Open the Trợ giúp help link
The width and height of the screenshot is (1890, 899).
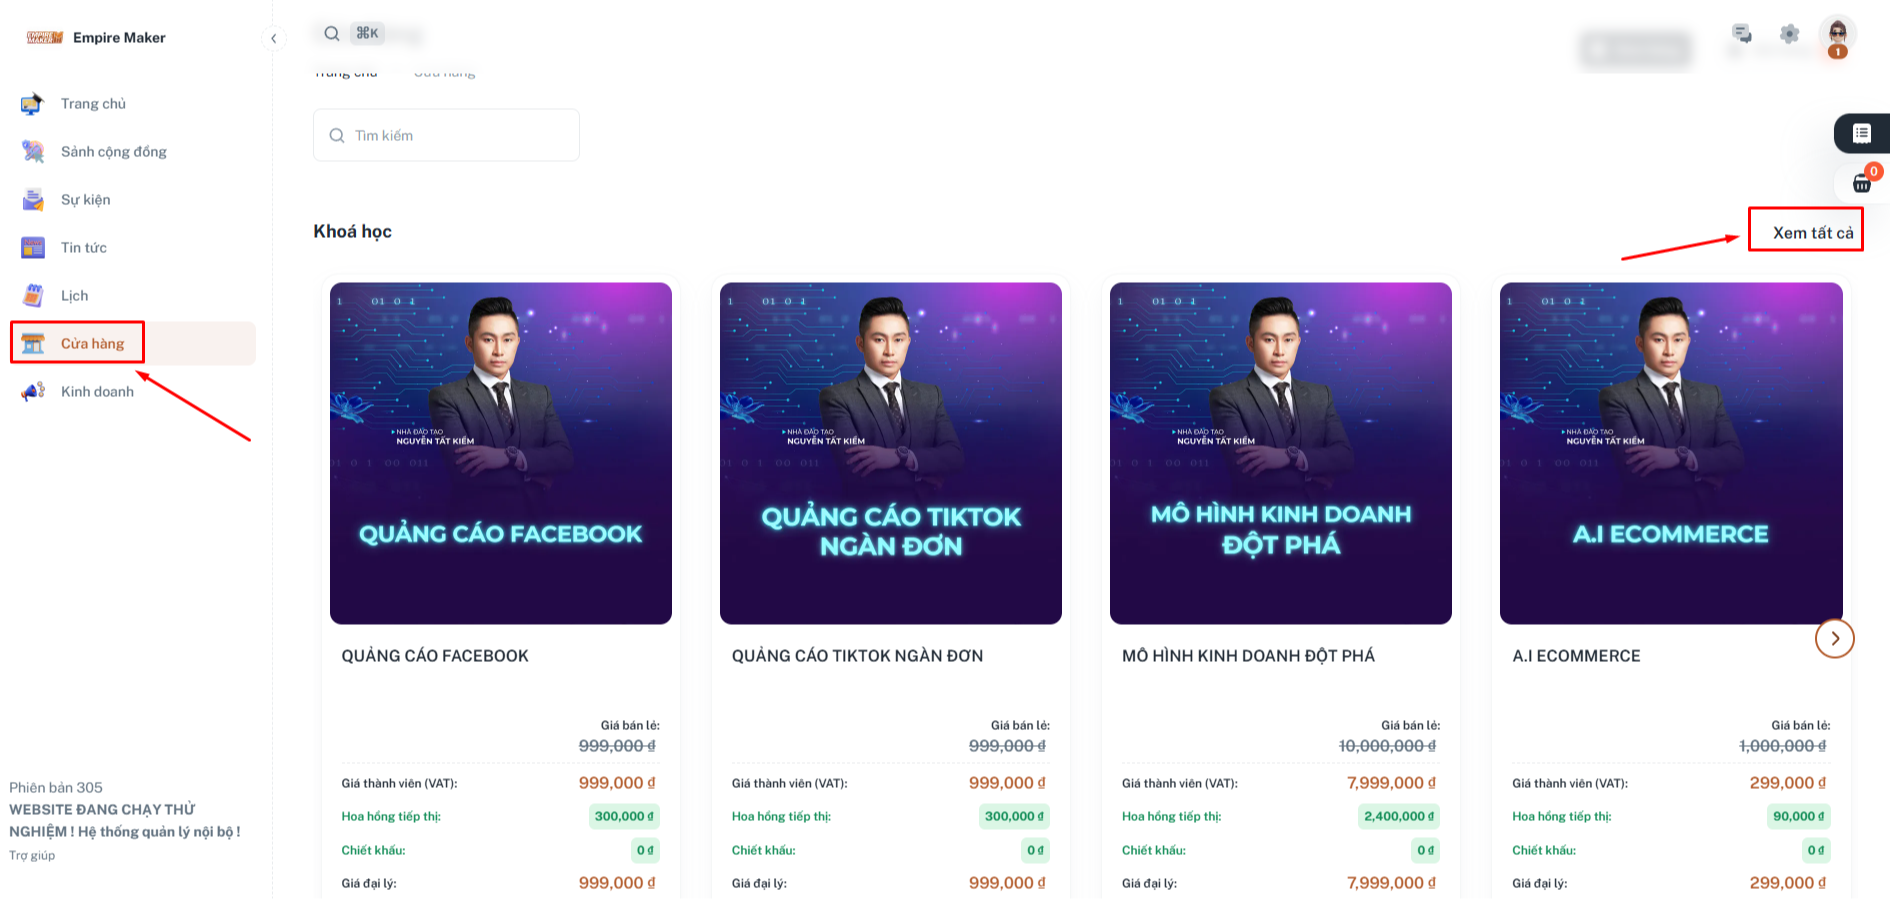(32, 856)
